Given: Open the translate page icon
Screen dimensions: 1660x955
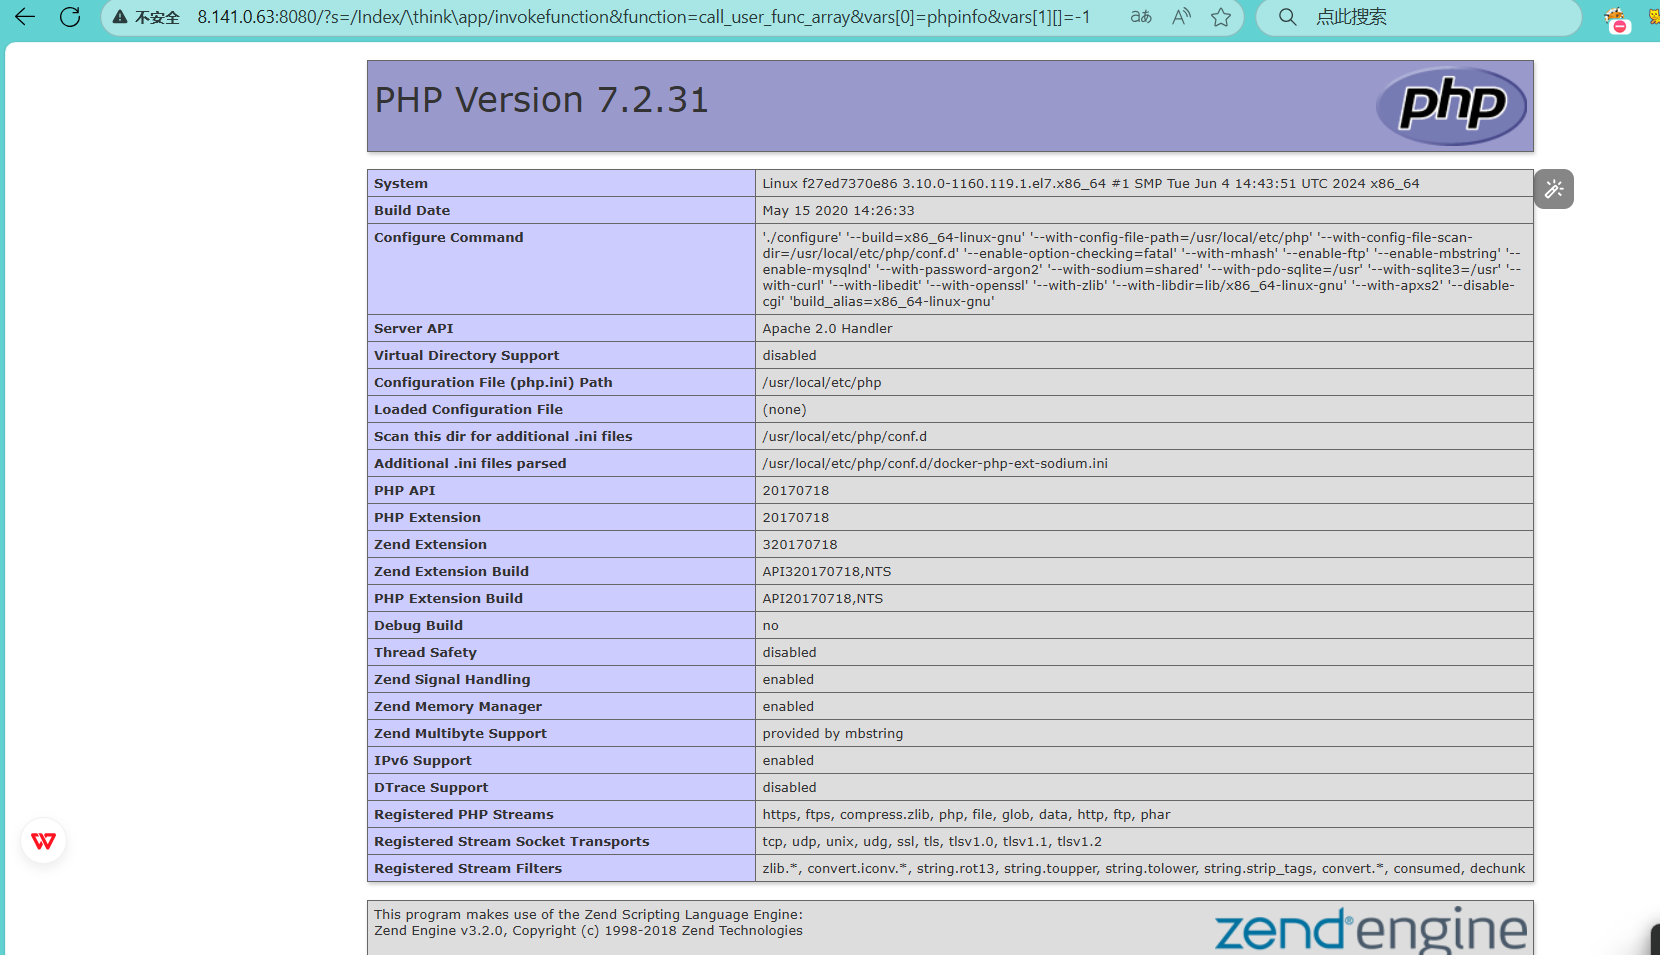Looking at the screenshot, I should pyautogui.click(x=1141, y=17).
